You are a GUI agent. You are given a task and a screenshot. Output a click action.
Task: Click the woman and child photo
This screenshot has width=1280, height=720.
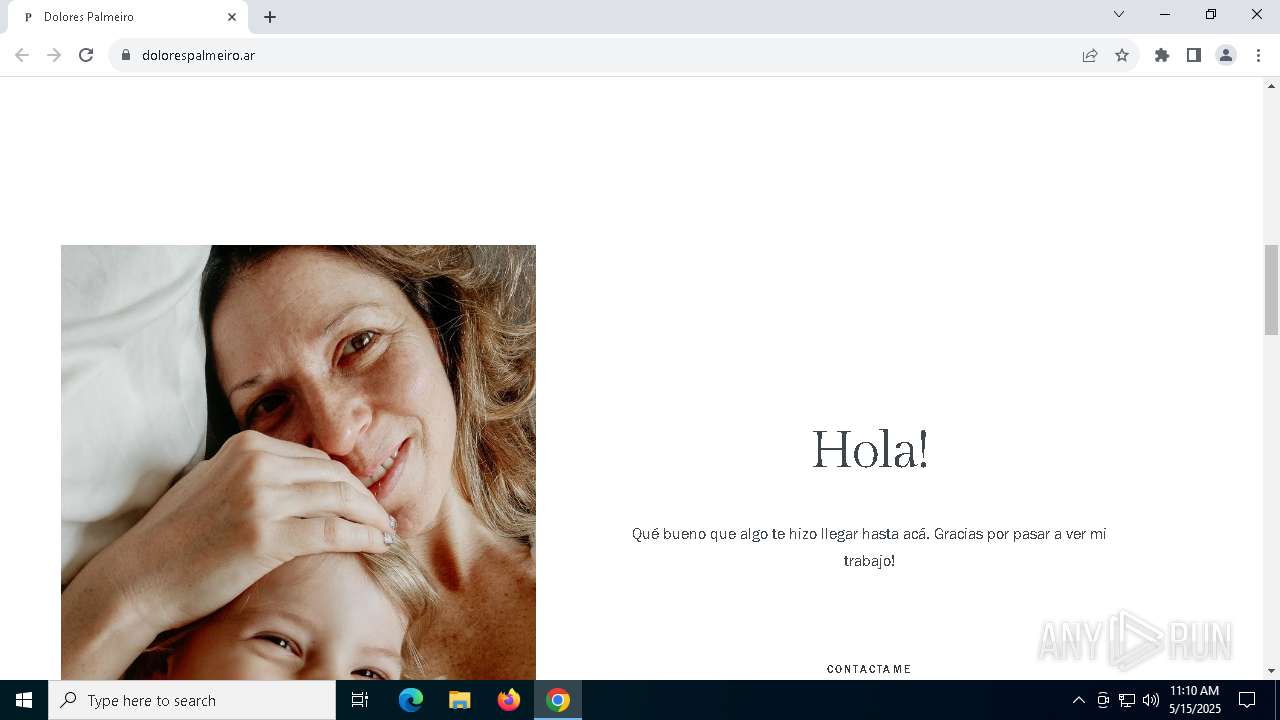pos(298,462)
